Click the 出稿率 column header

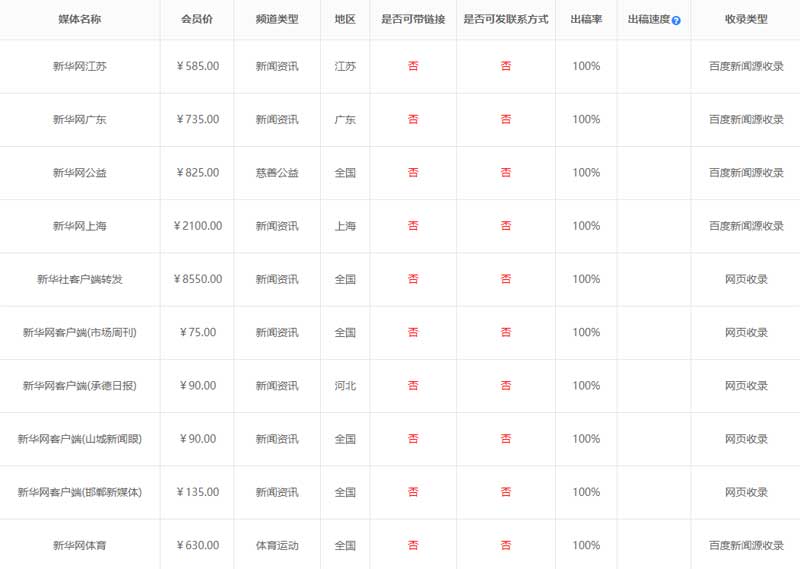click(x=586, y=19)
